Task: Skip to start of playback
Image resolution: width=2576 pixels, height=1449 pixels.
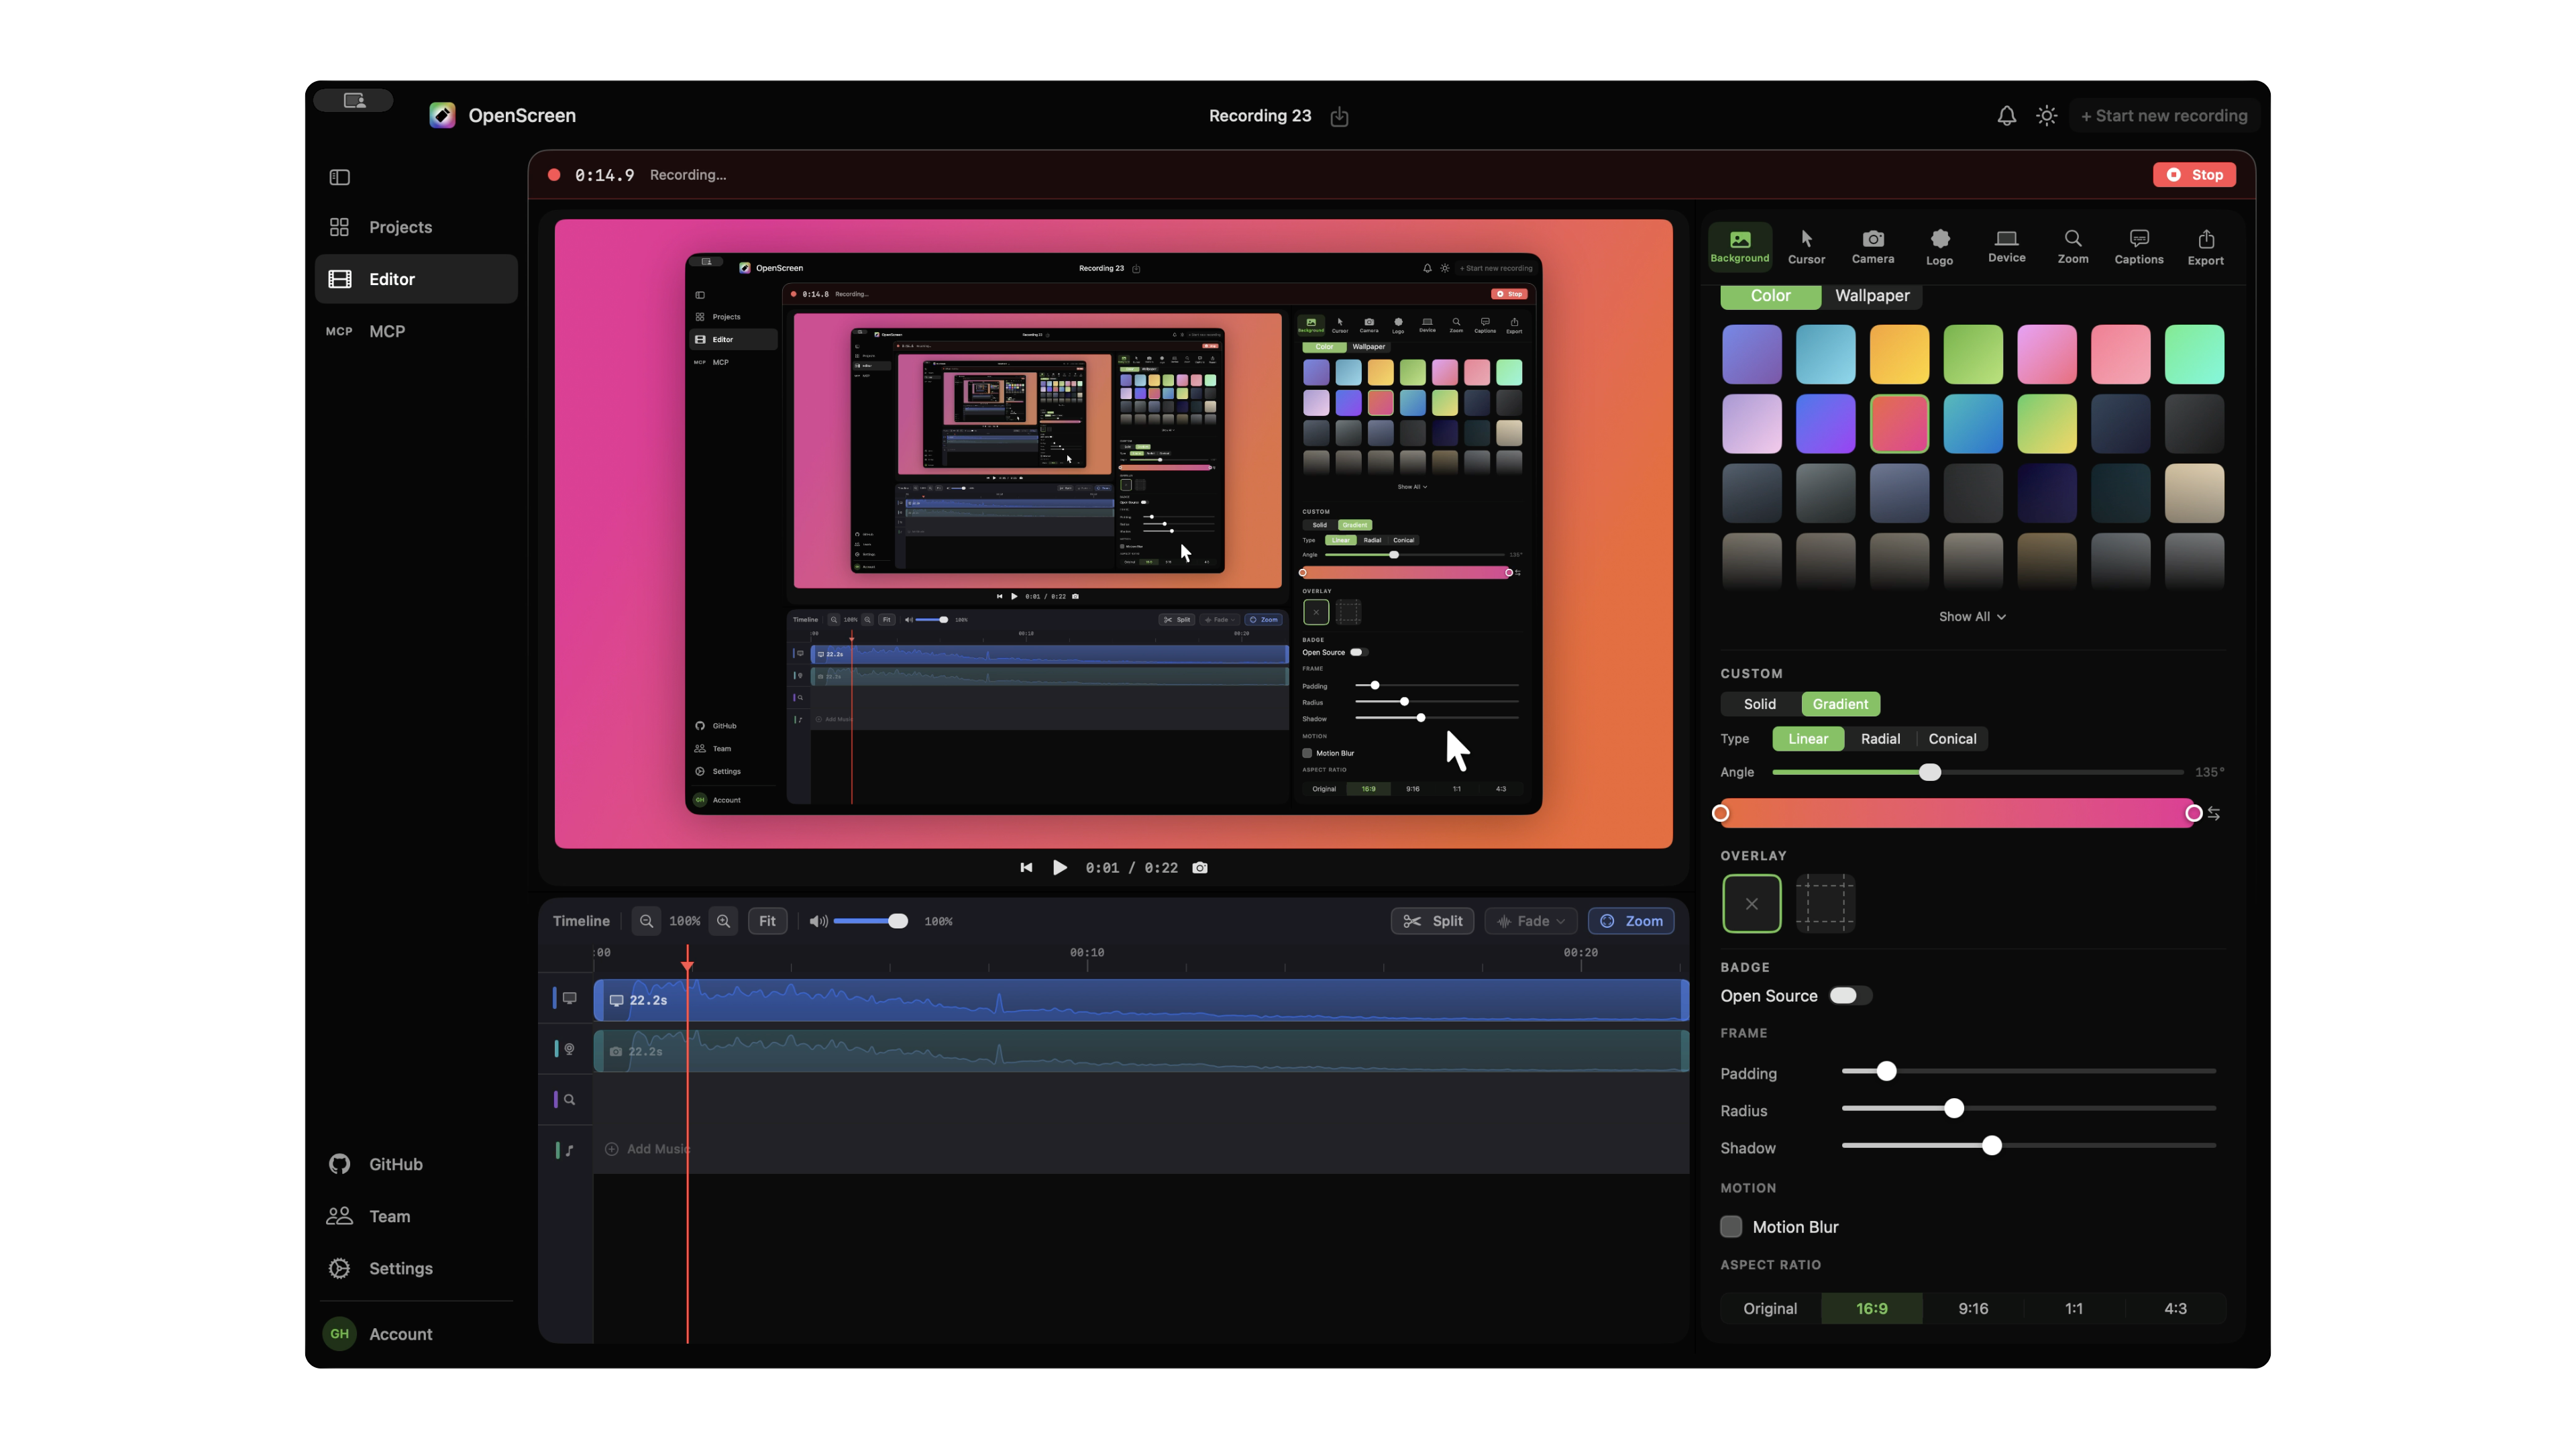Action: point(1026,868)
